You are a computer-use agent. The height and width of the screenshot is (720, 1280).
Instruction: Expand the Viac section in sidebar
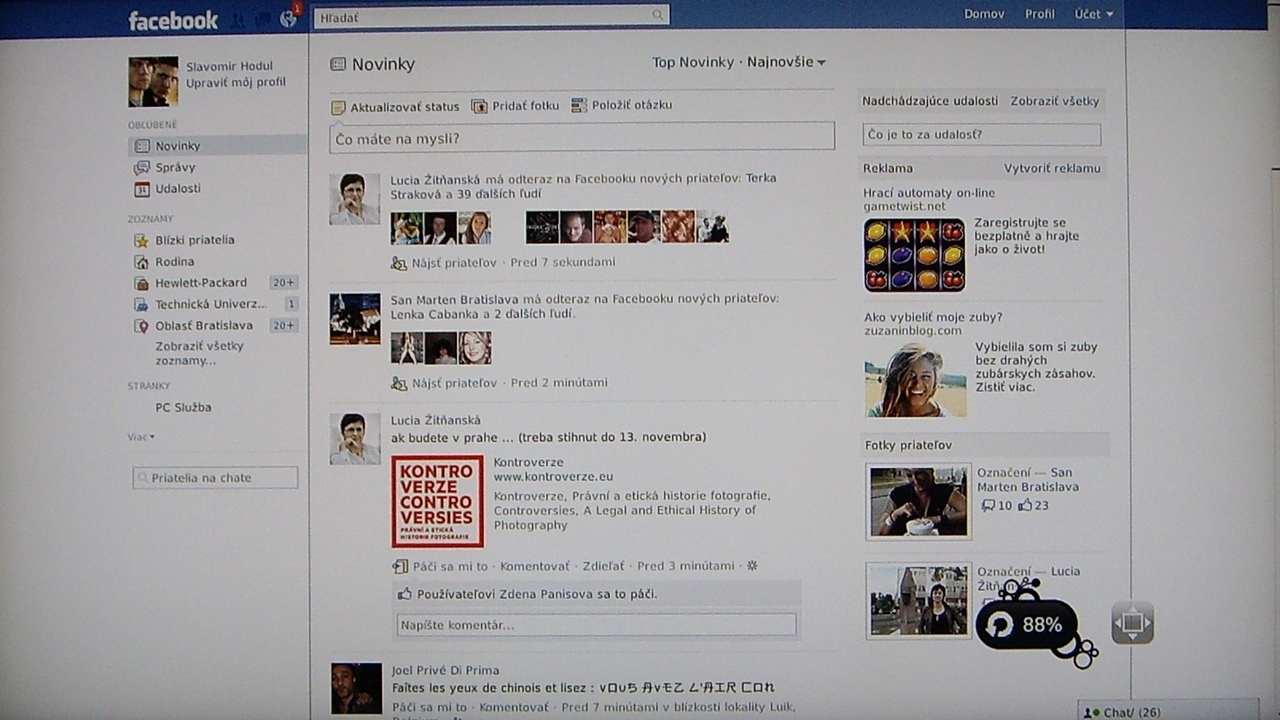coord(141,437)
